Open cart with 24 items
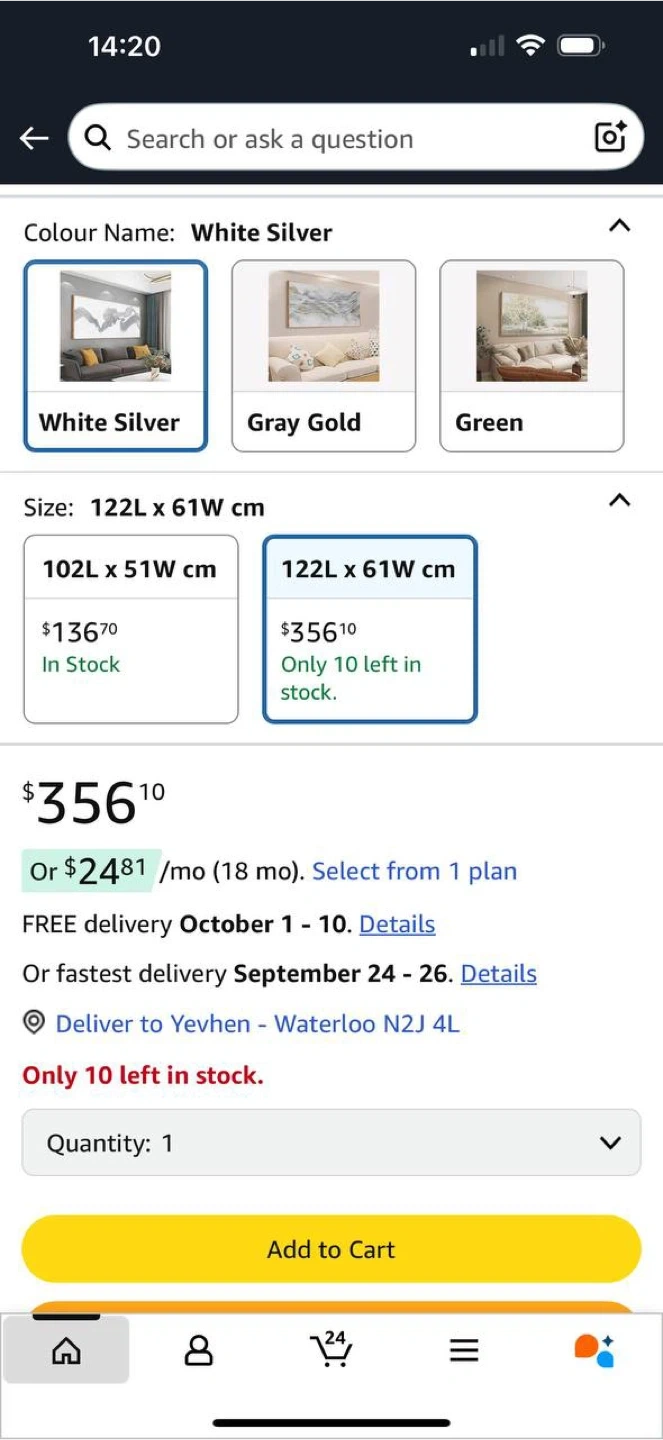The image size is (663, 1440). [x=332, y=1349]
